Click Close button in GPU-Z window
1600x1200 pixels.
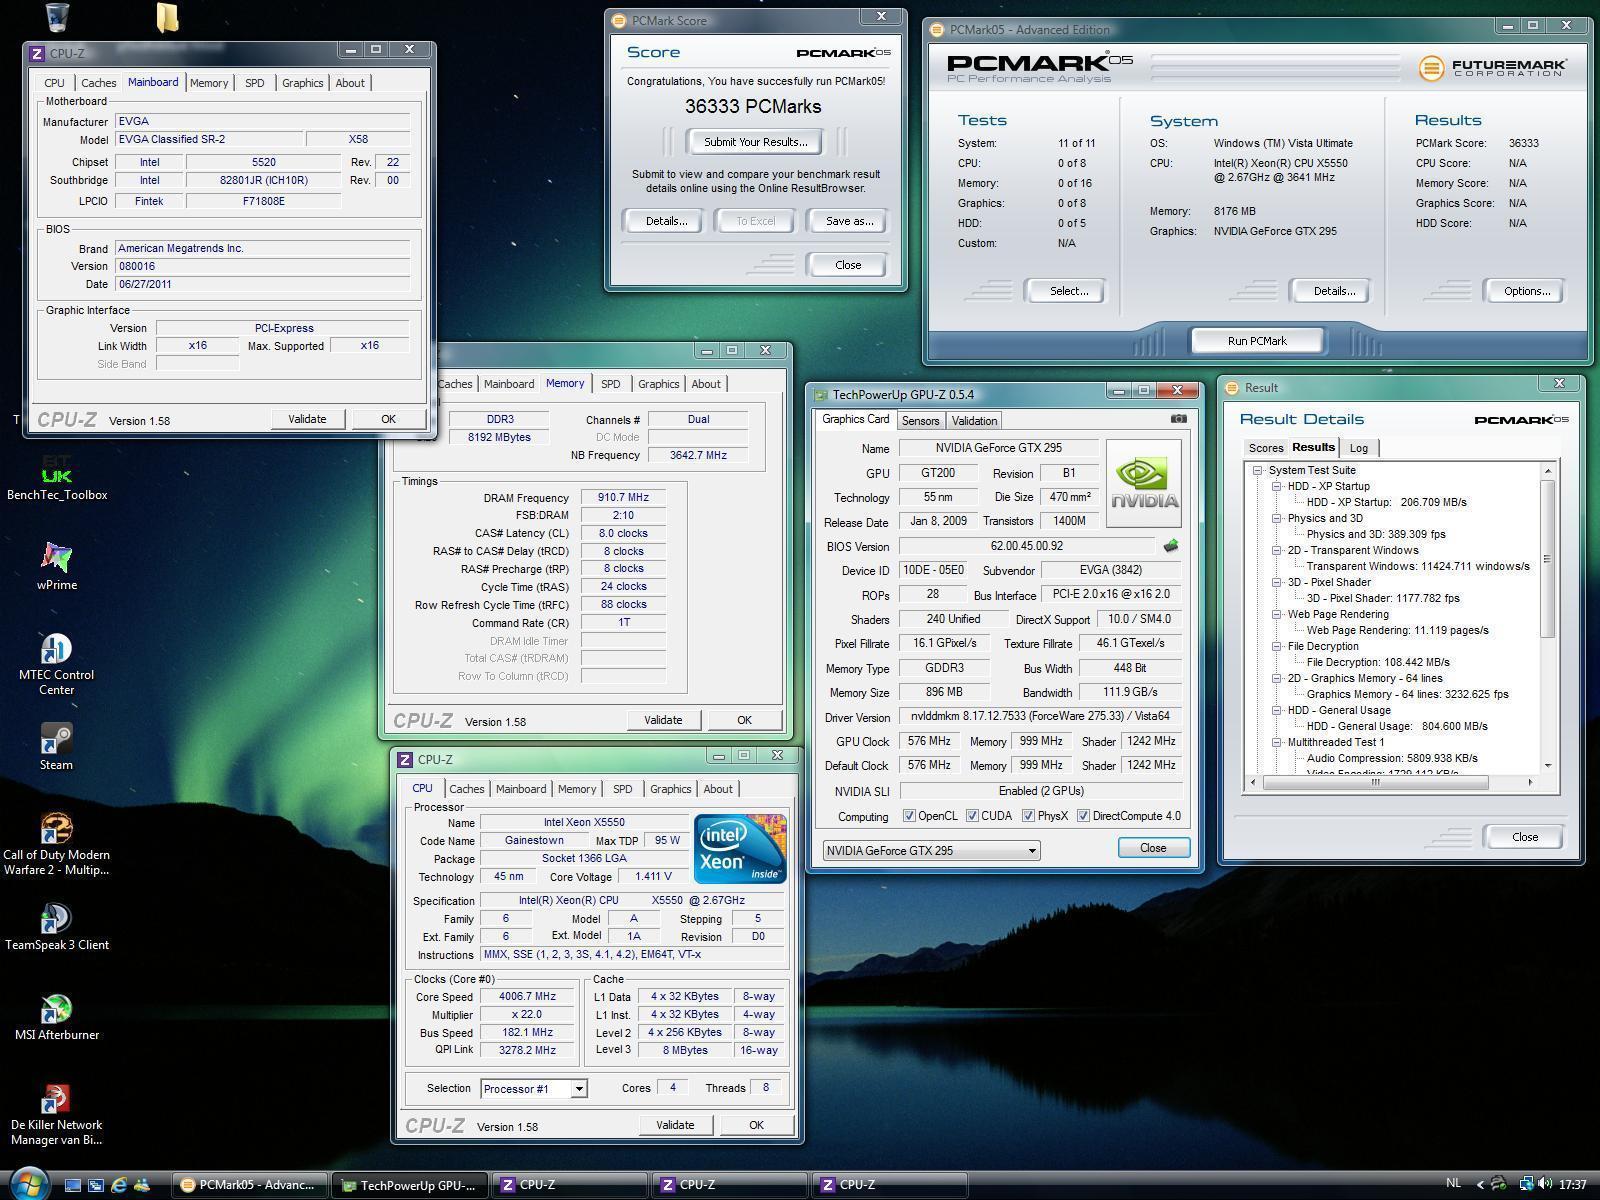(x=1153, y=848)
